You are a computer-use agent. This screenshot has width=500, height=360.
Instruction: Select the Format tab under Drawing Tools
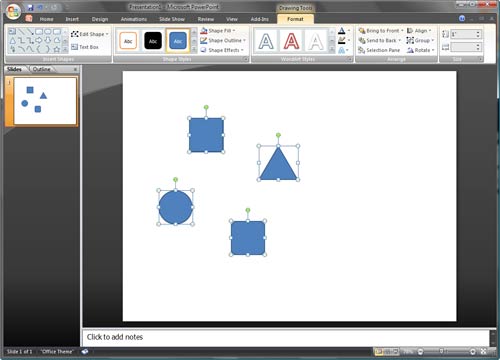tap(295, 19)
